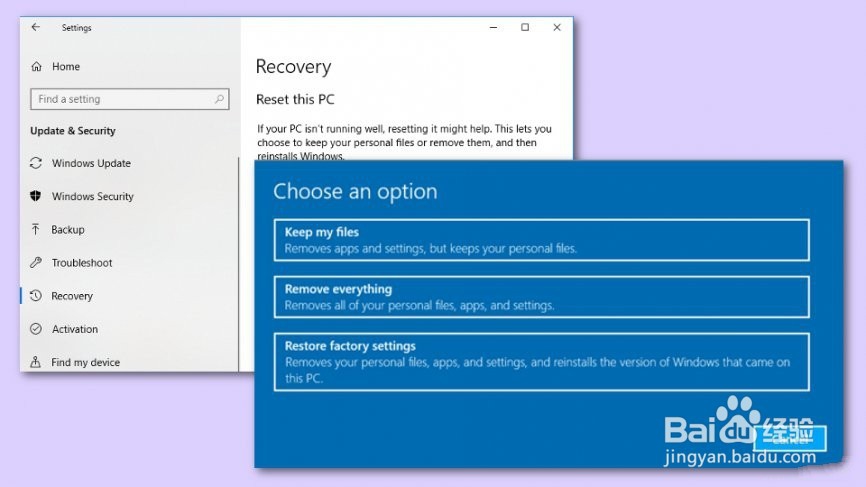Click the Recovery history clock icon
This screenshot has width=866, height=487.
tap(36, 295)
